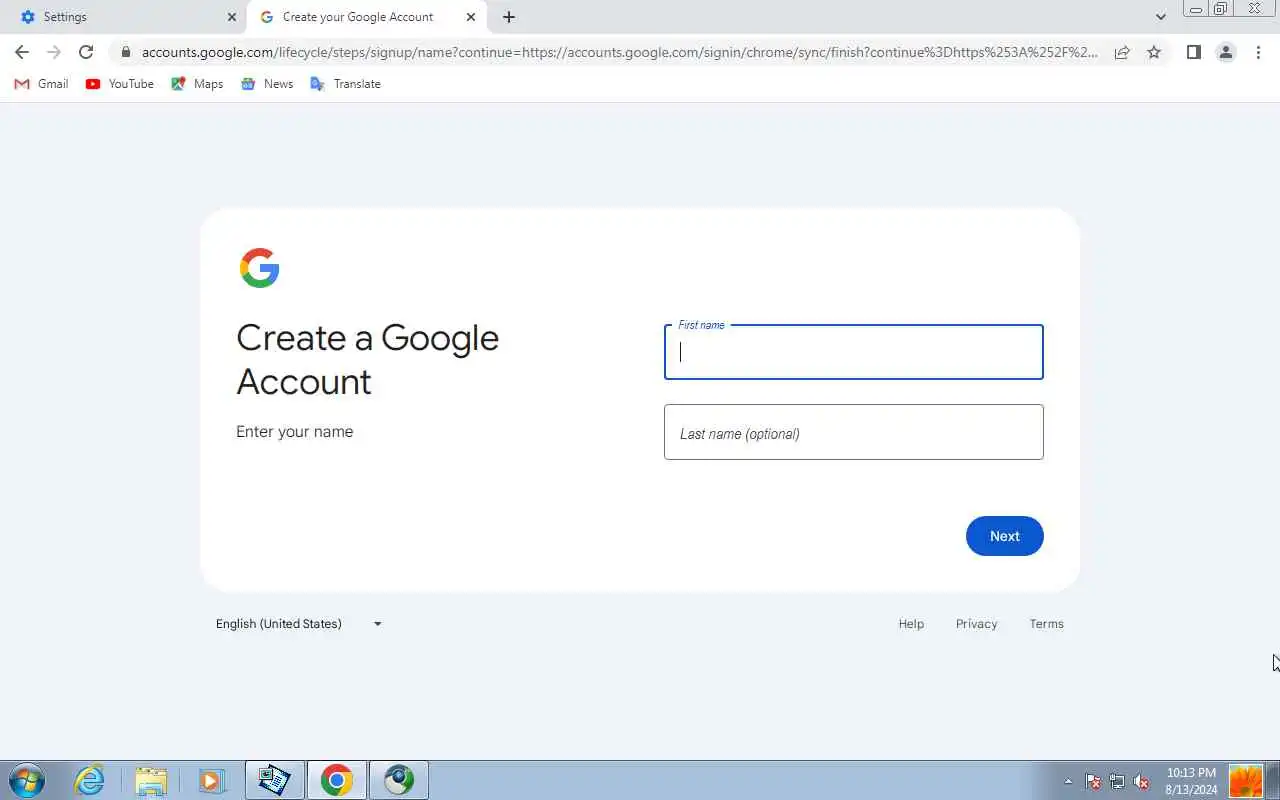
Task: Open the Gmail bookmark
Action: pyautogui.click(x=41, y=84)
